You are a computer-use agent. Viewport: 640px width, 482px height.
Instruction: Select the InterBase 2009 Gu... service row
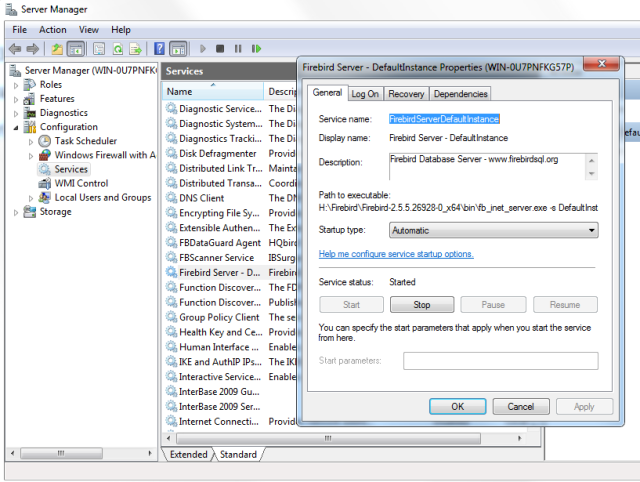point(231,391)
